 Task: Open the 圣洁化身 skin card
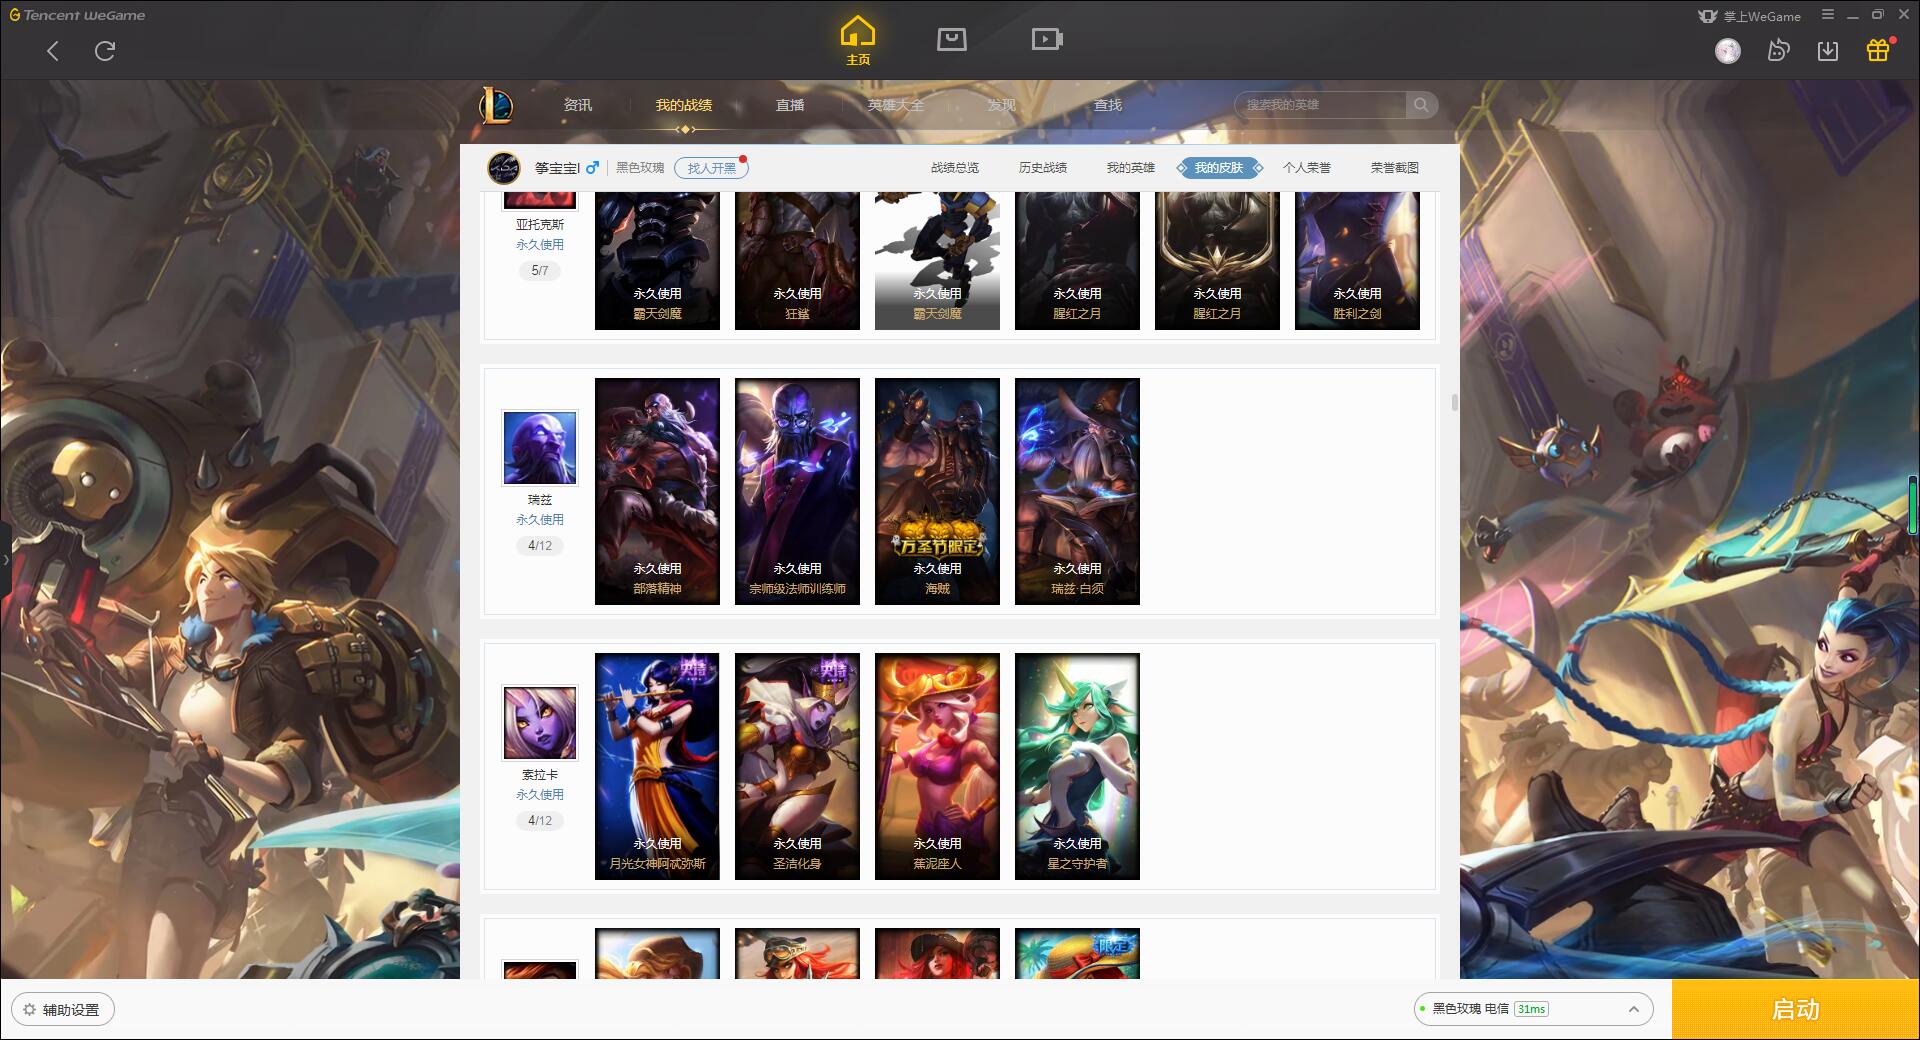click(797, 766)
